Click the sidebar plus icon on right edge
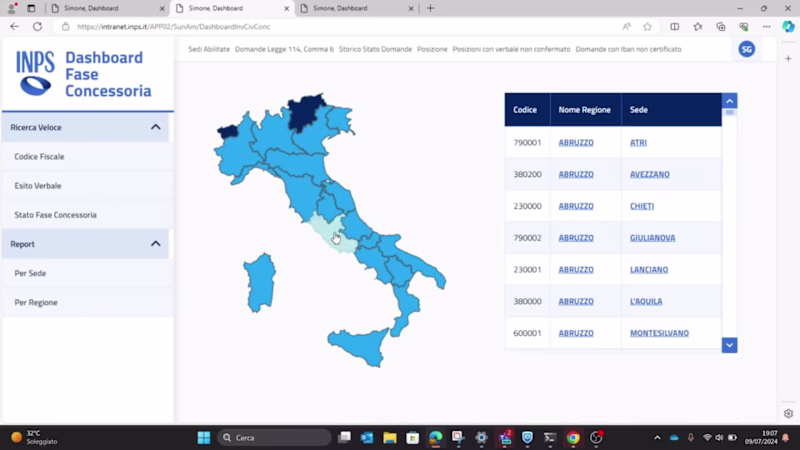The height and width of the screenshot is (450, 800). coord(788,59)
